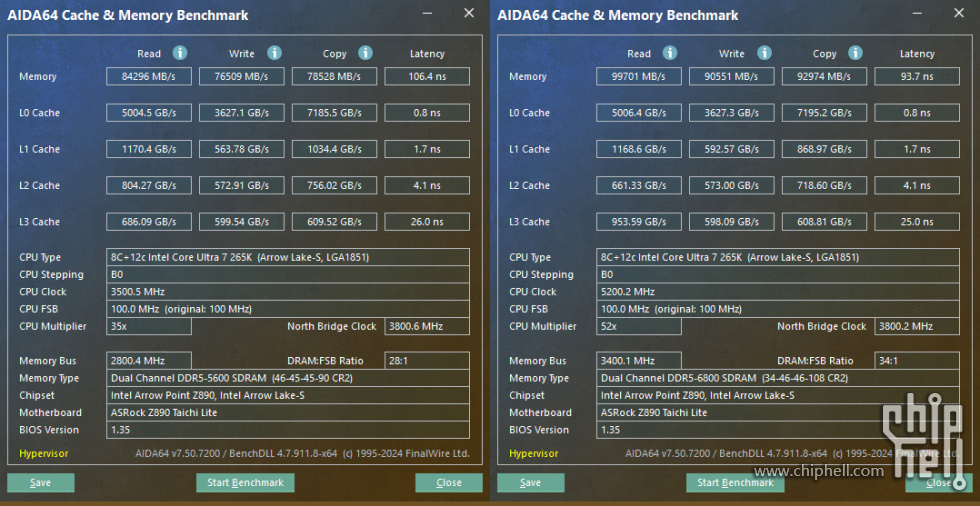Click Close button in left window
This screenshot has height=506, width=980.
(449, 482)
